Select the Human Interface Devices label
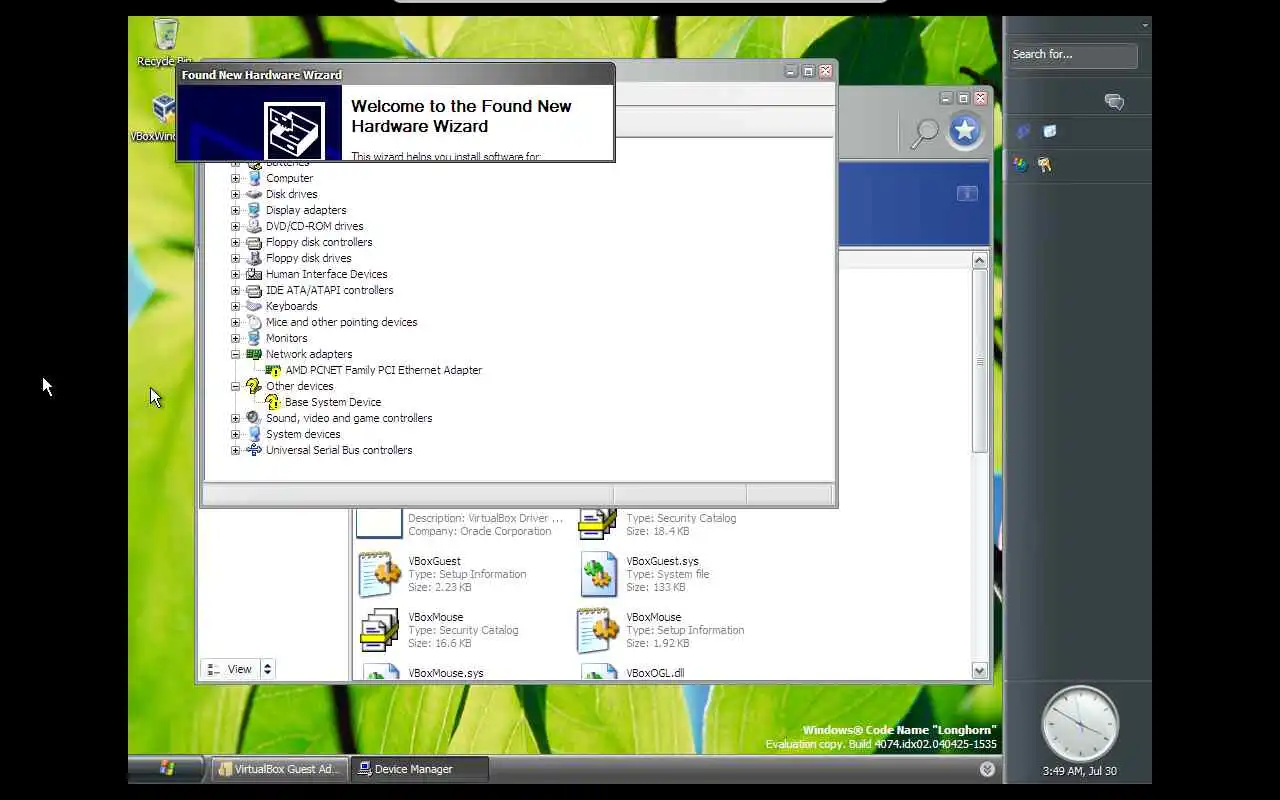The image size is (1280, 800). pos(326,274)
